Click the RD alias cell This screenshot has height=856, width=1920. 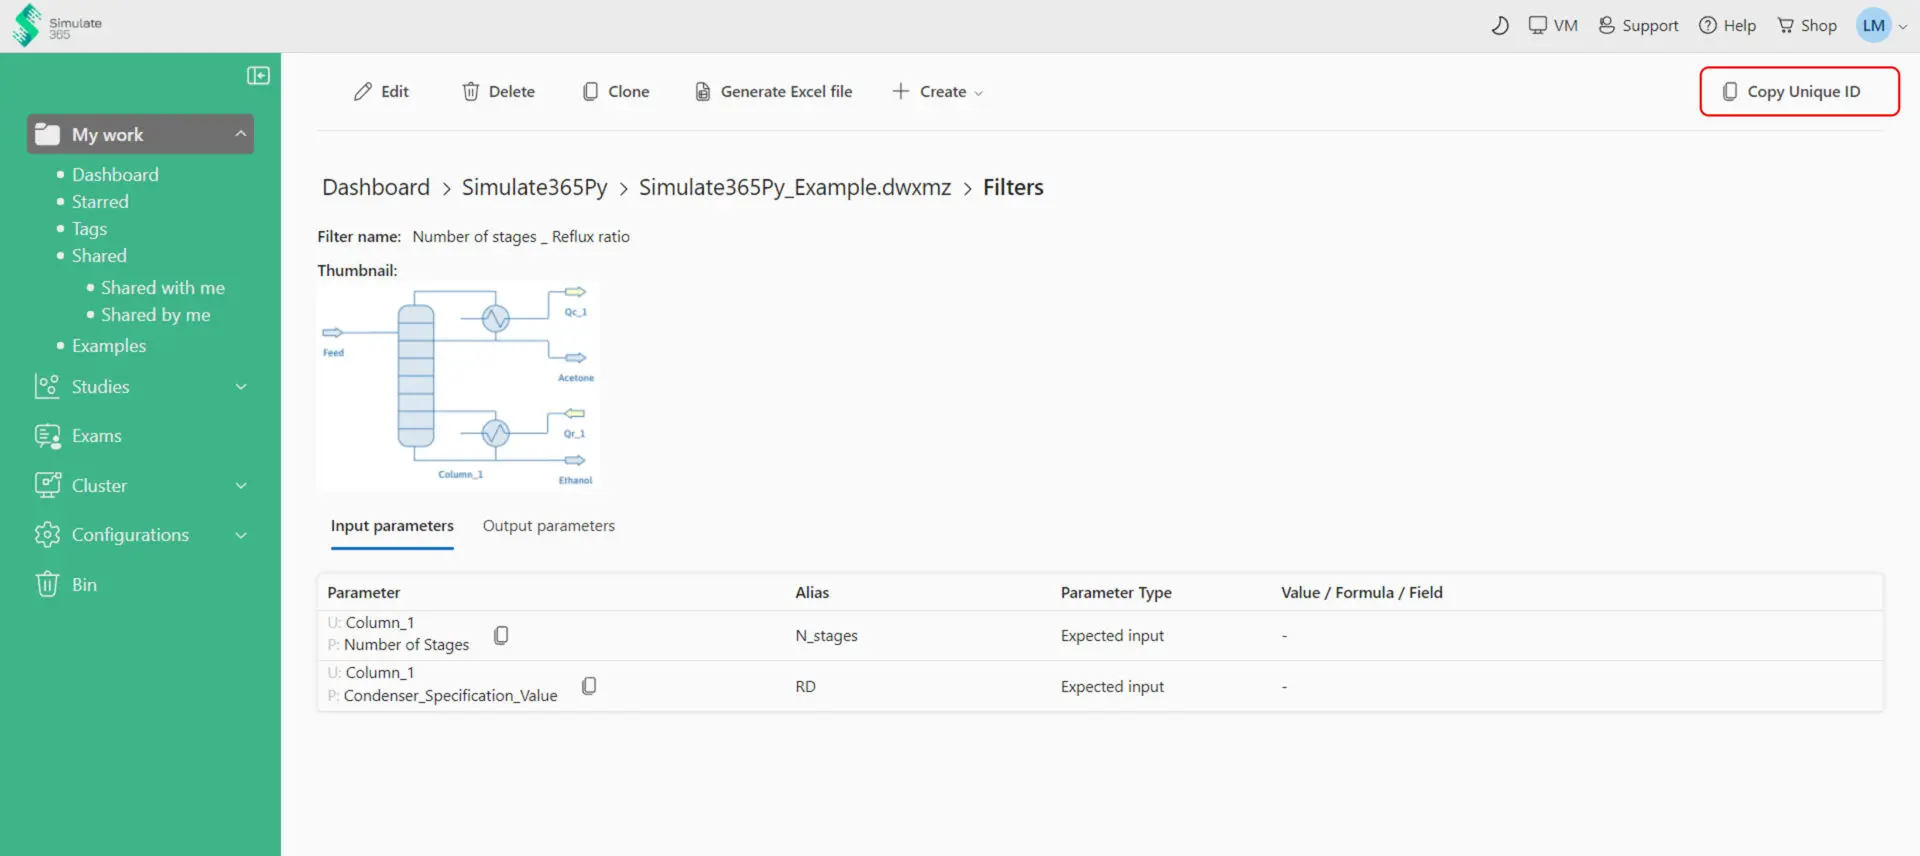point(805,687)
